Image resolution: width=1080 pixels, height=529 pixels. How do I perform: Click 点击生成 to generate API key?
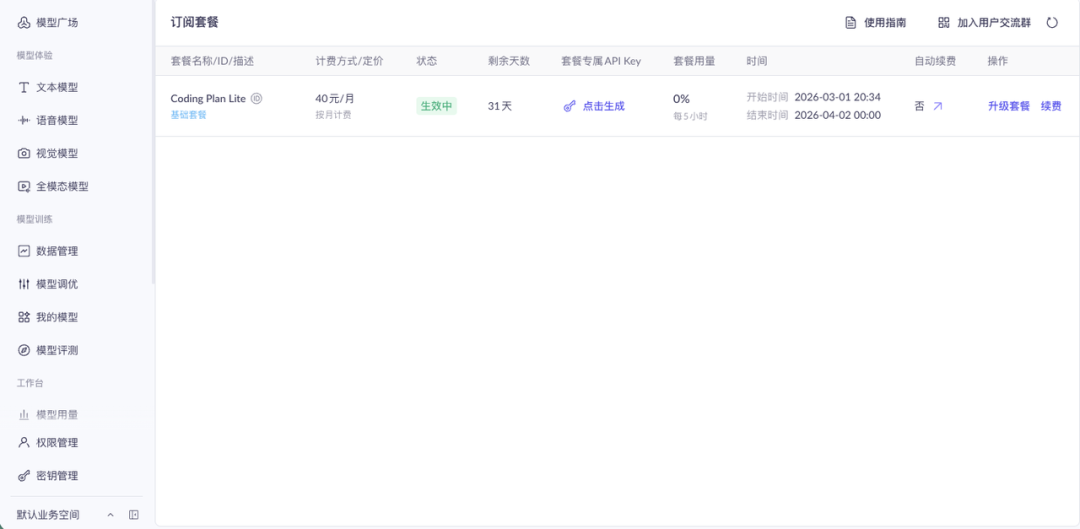pyautogui.click(x=603, y=106)
